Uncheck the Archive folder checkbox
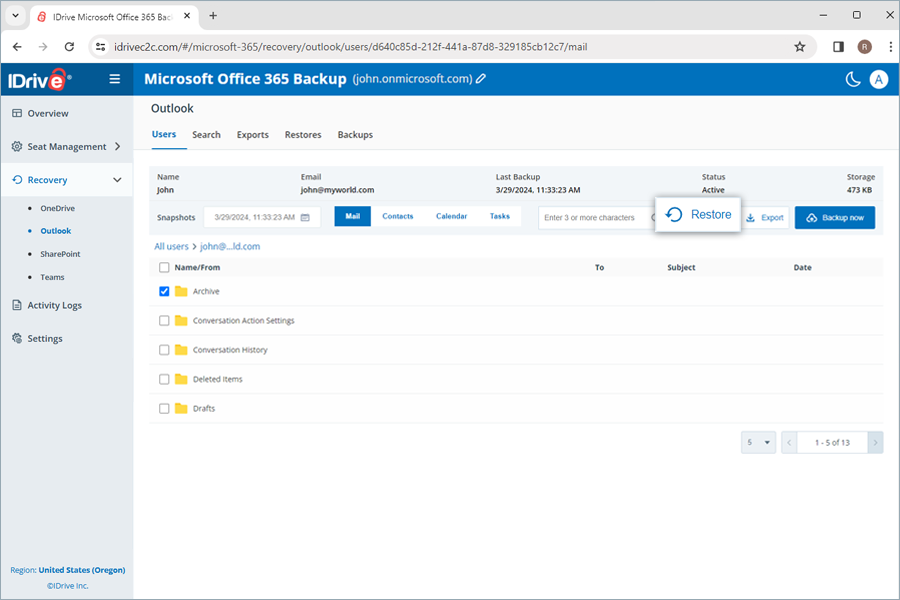 [x=165, y=291]
